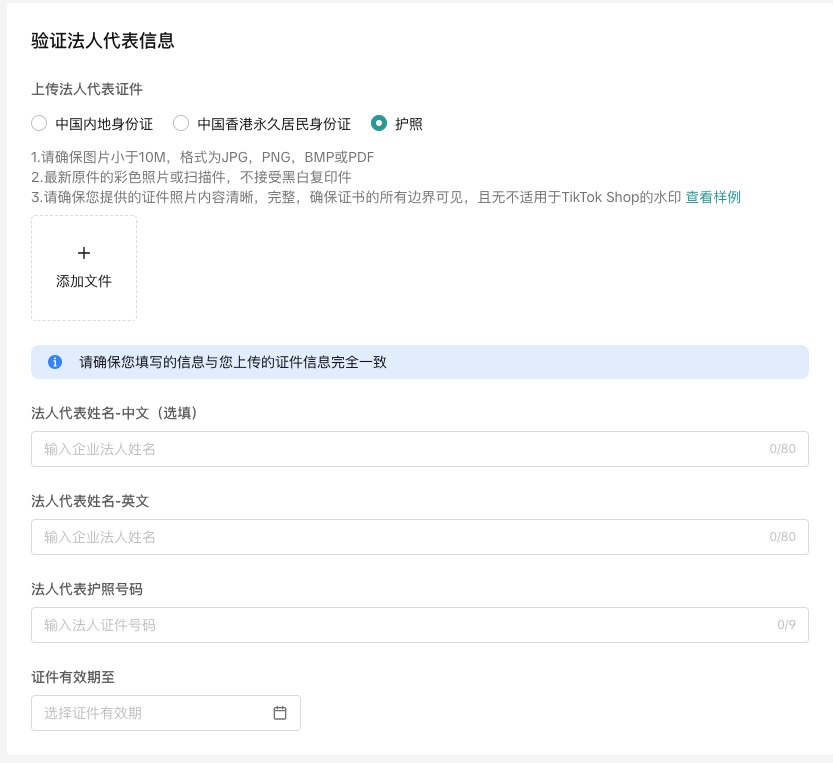The width and height of the screenshot is (833, 763).
Task: Click the 0/80 counter in English name field
Action: pos(781,537)
